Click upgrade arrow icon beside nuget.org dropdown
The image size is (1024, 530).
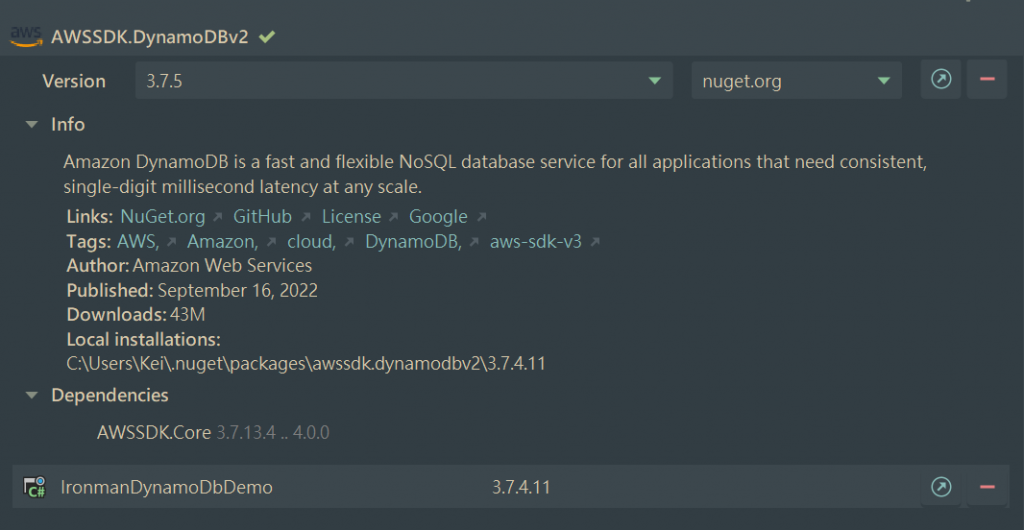pos(941,80)
